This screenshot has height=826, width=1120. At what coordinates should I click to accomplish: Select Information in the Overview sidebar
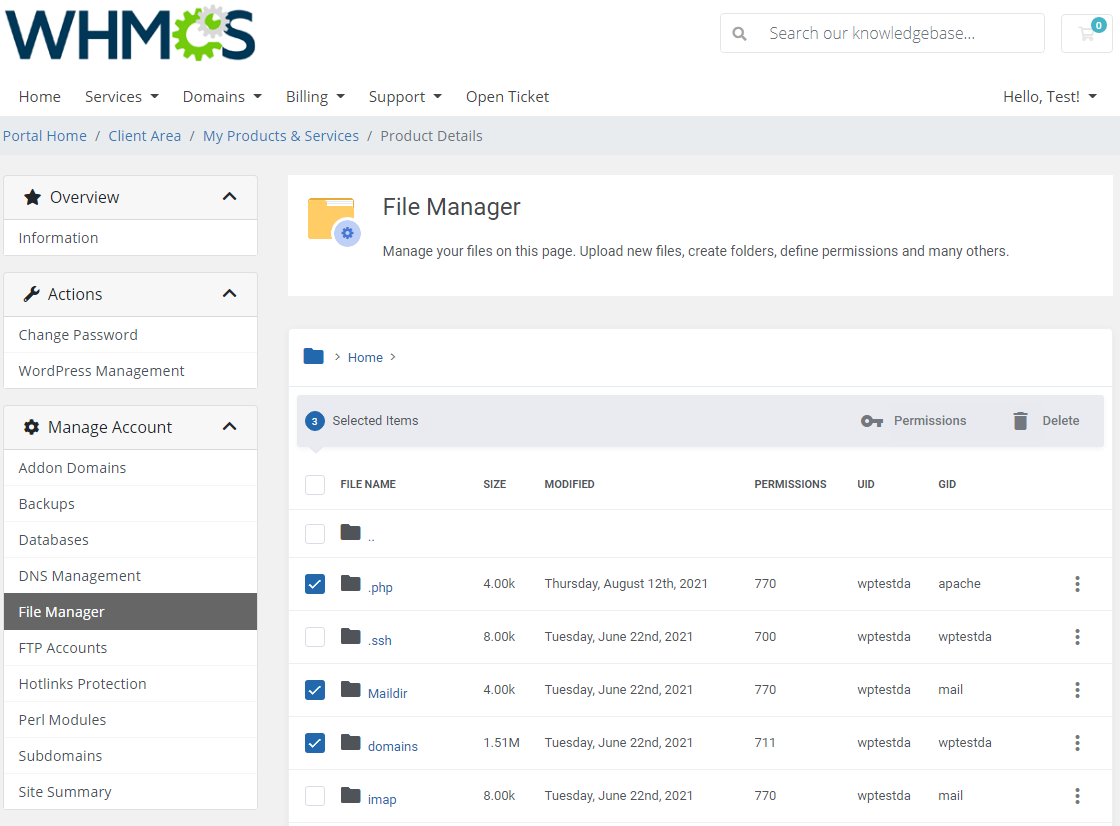point(131,238)
